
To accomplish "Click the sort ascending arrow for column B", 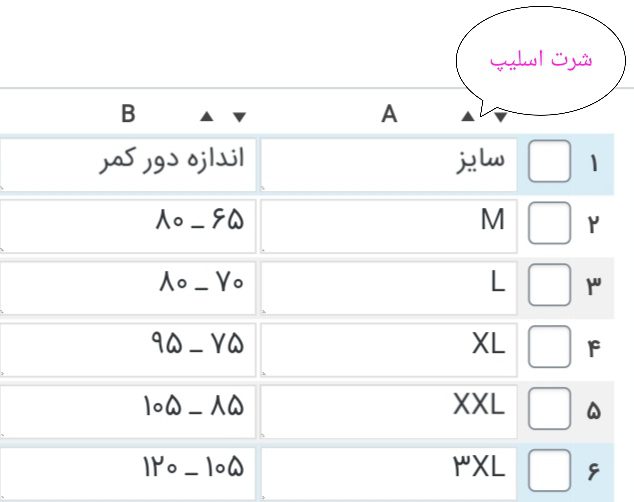I will tap(207, 116).
